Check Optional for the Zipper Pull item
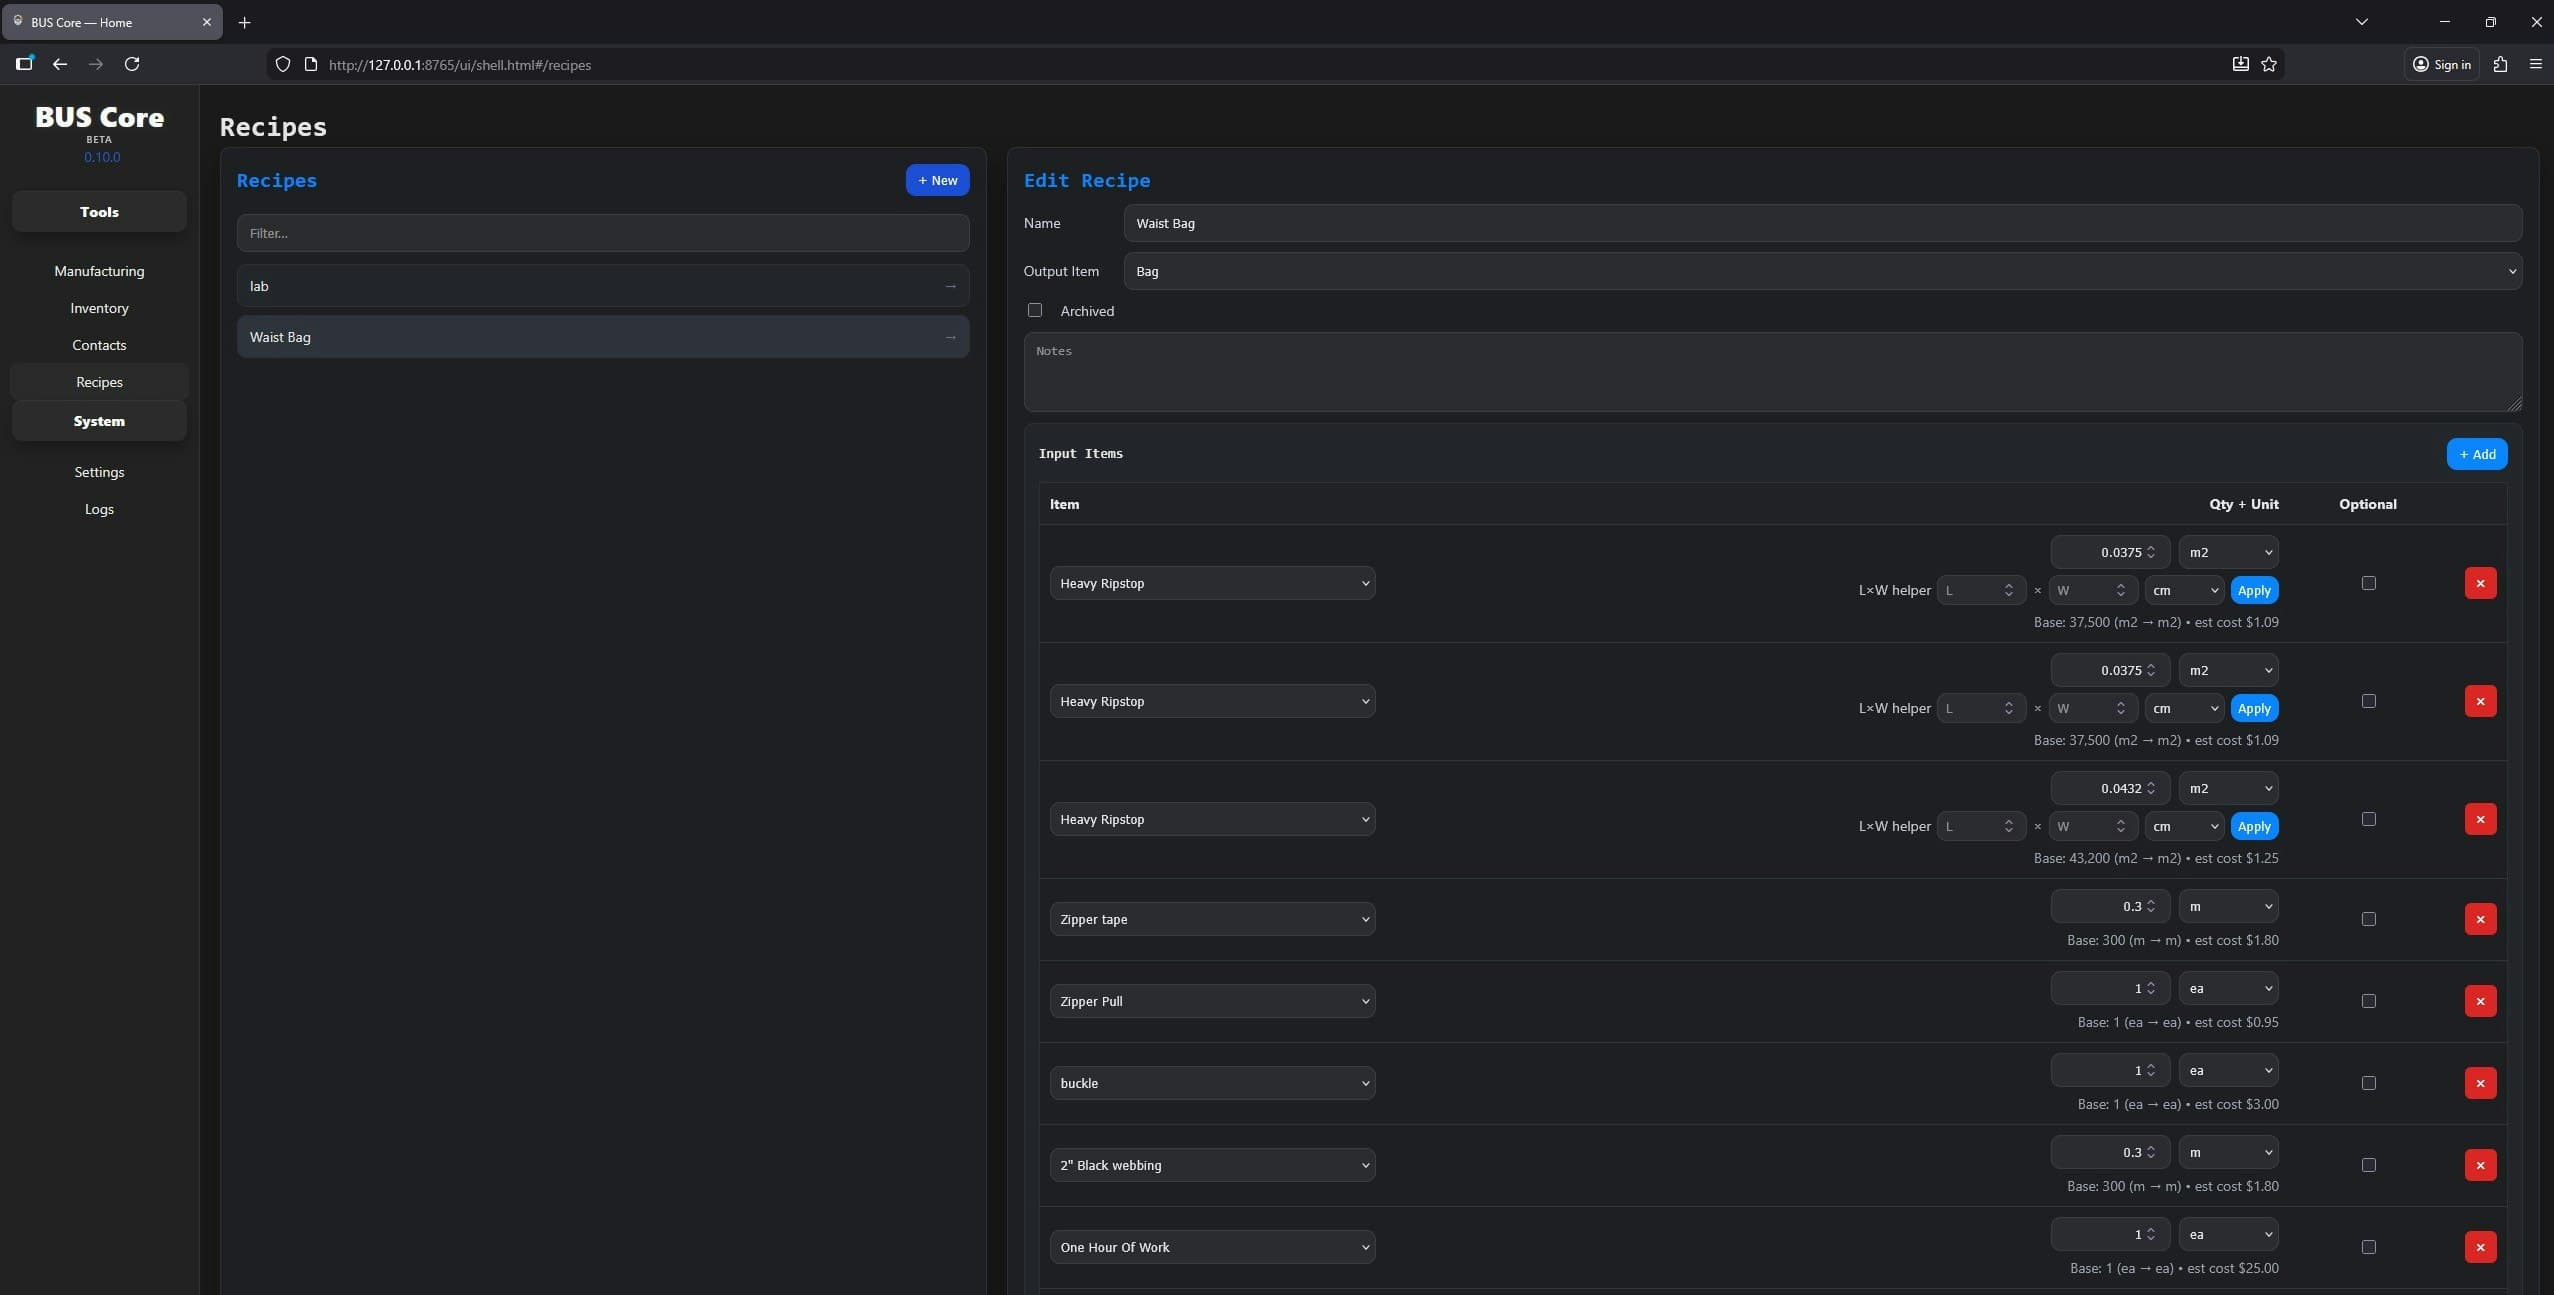The width and height of the screenshot is (2554, 1295). (2369, 1000)
